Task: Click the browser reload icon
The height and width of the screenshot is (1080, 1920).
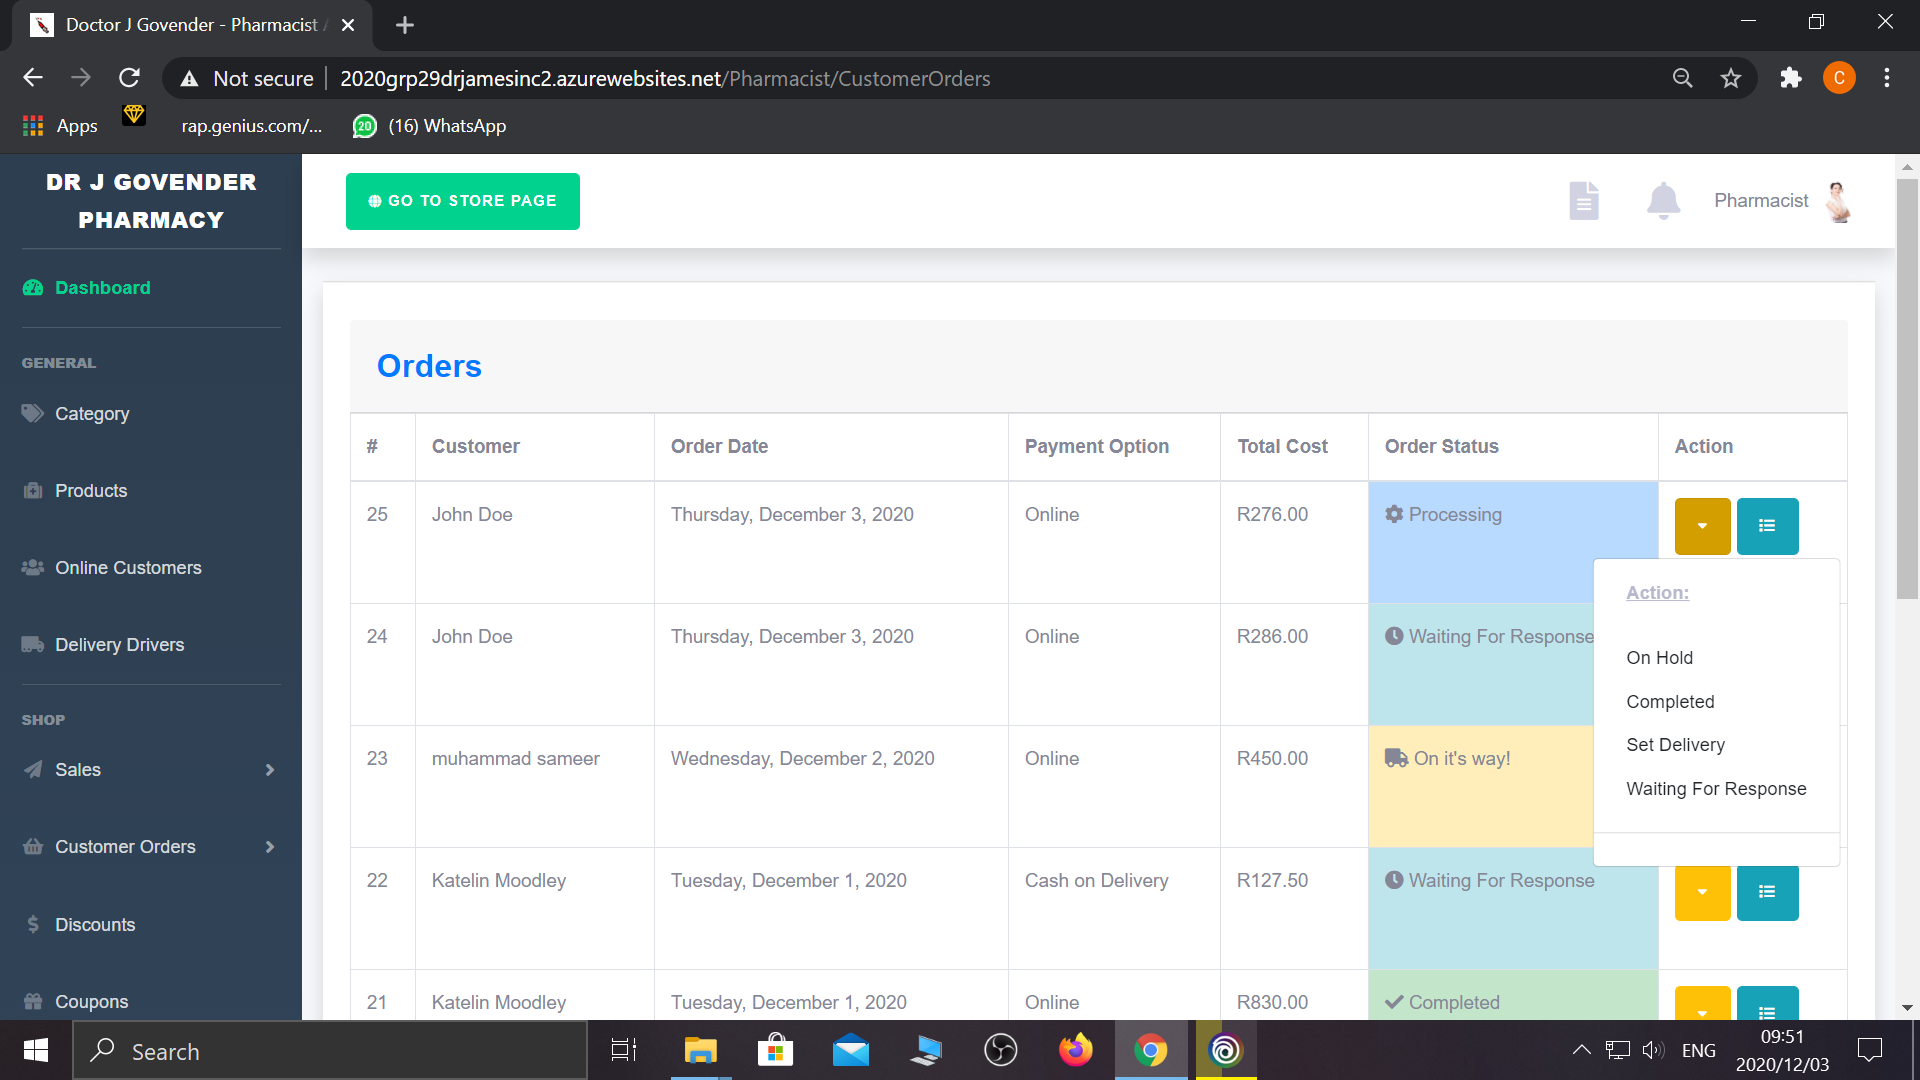Action: coord(129,78)
